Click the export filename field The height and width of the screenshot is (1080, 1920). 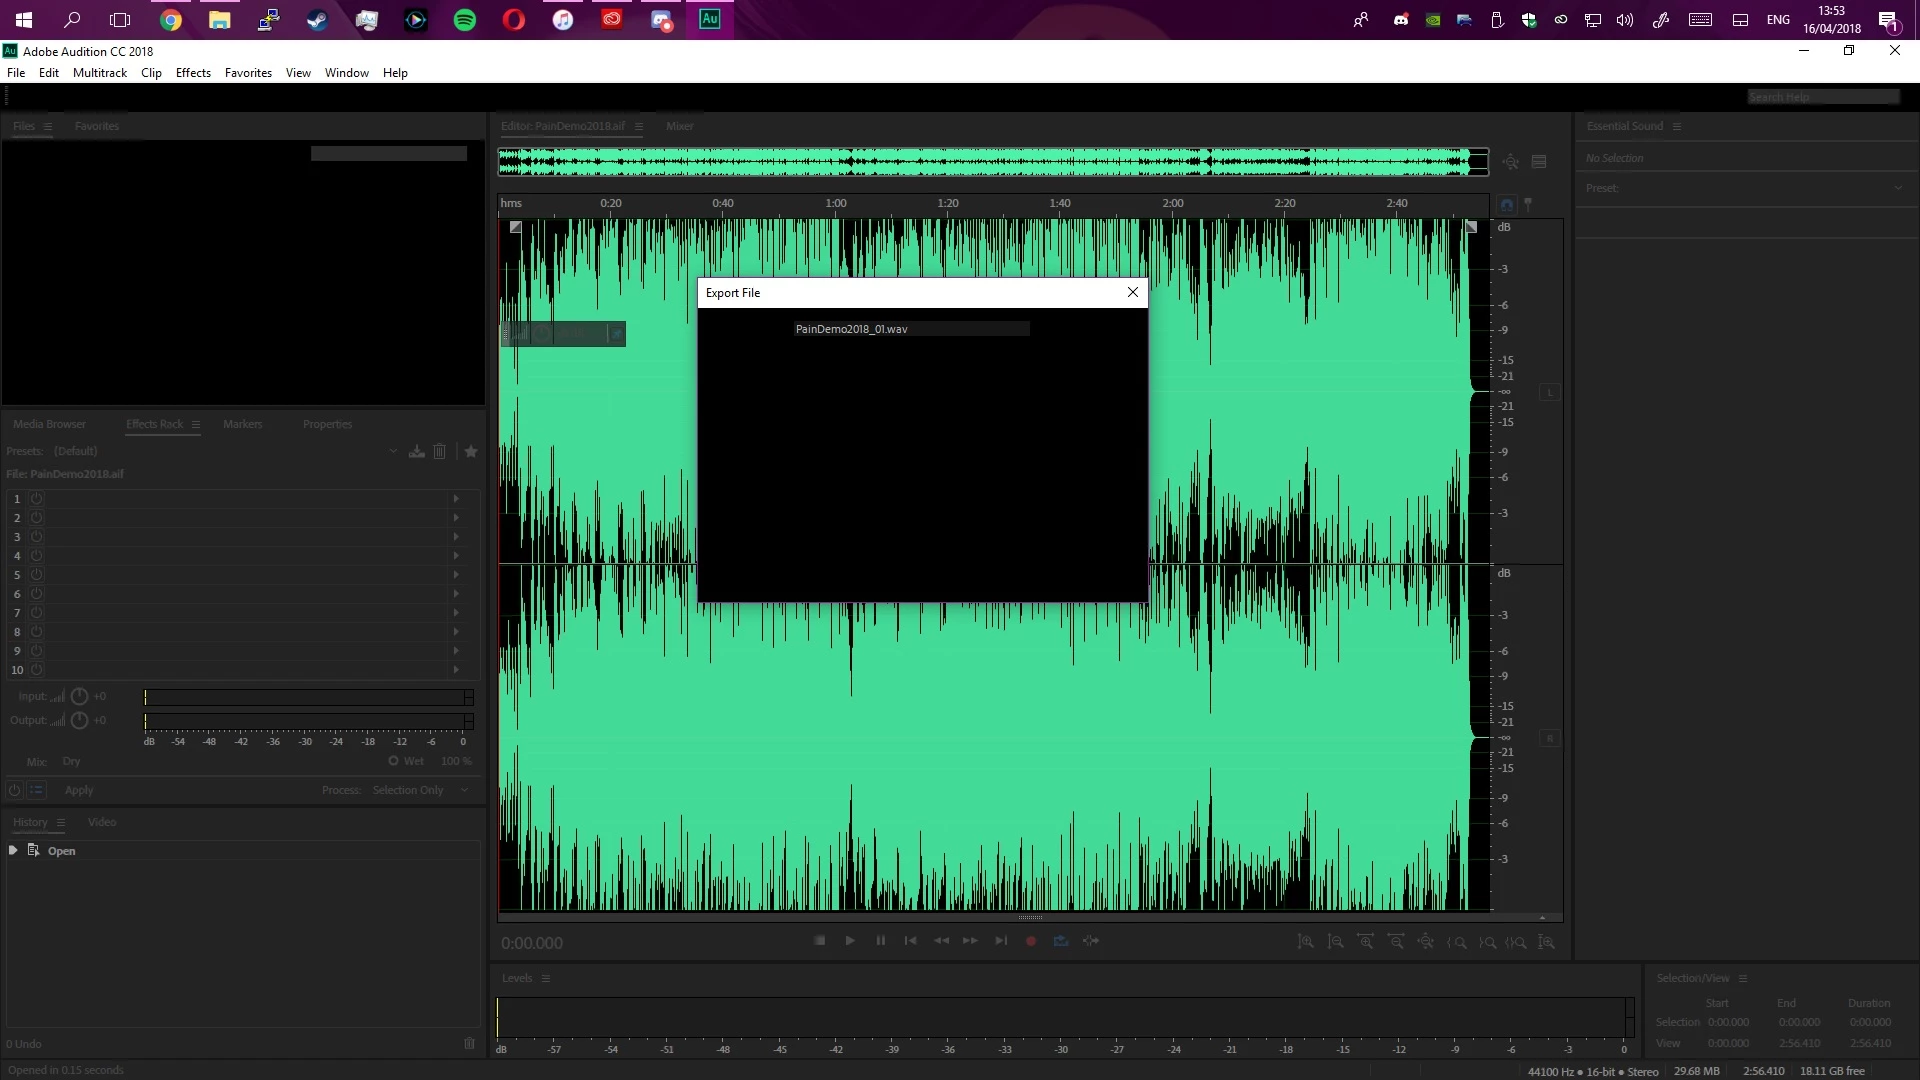click(x=910, y=329)
